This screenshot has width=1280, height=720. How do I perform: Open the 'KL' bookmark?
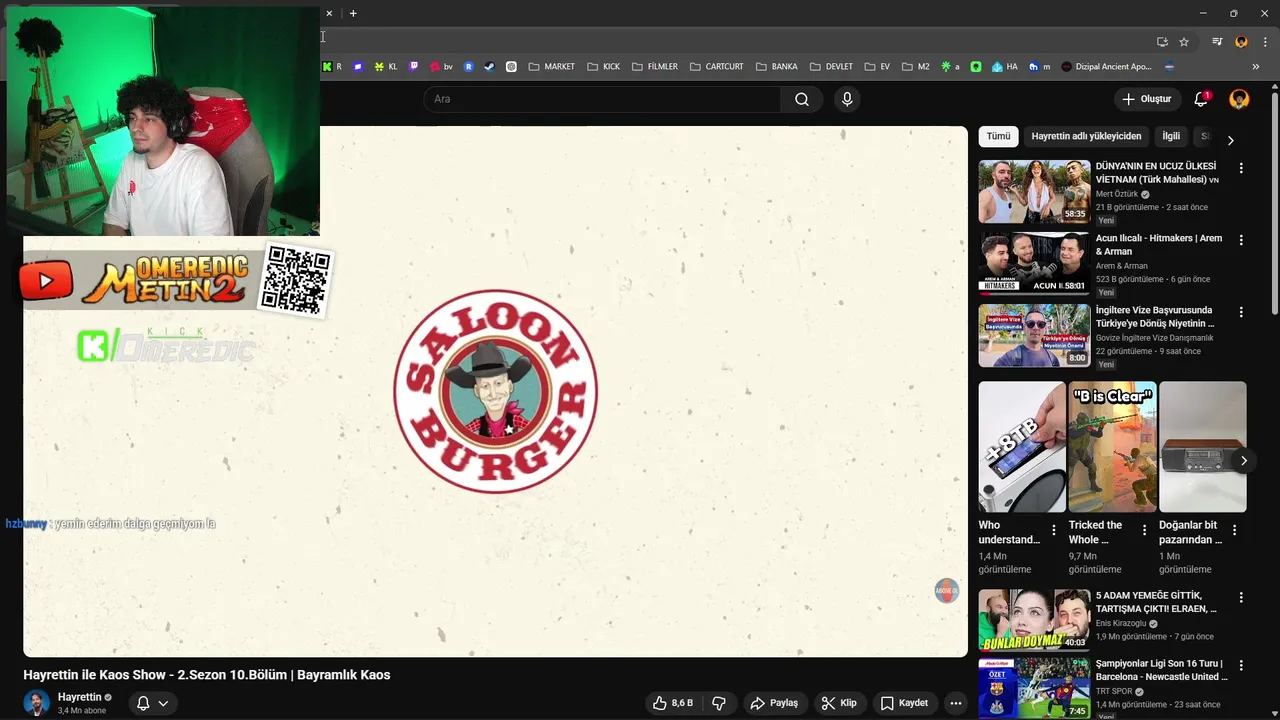click(386, 67)
